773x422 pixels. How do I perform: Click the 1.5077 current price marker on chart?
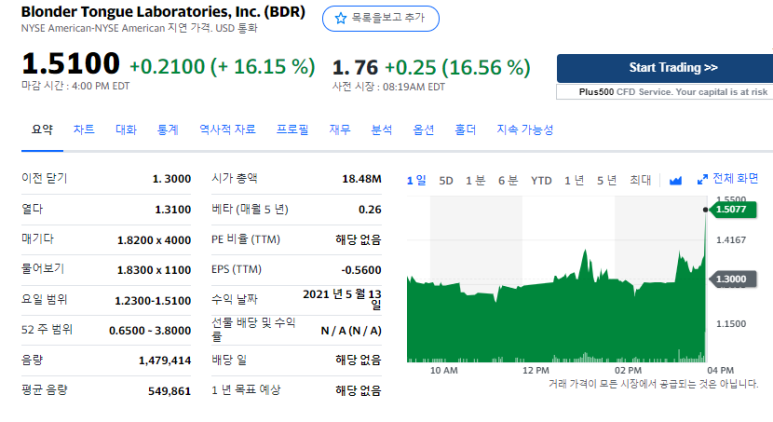[x=734, y=210]
